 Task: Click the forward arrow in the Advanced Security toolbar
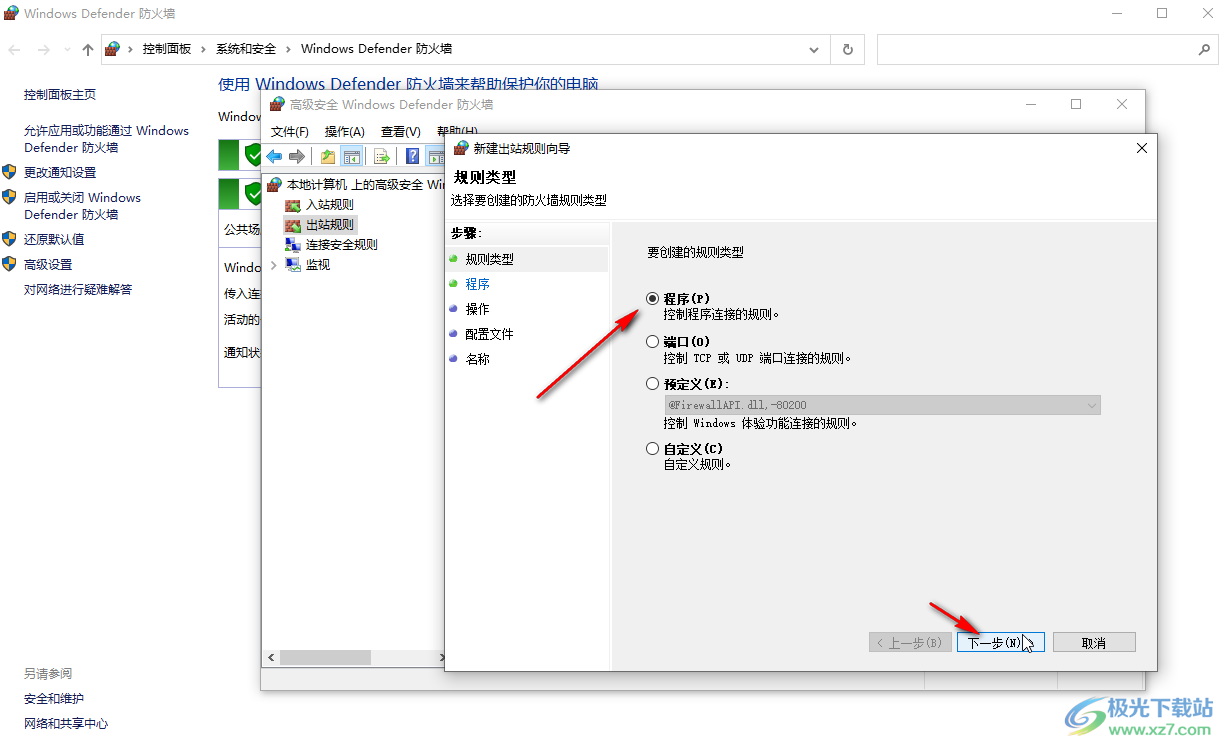[x=296, y=156]
